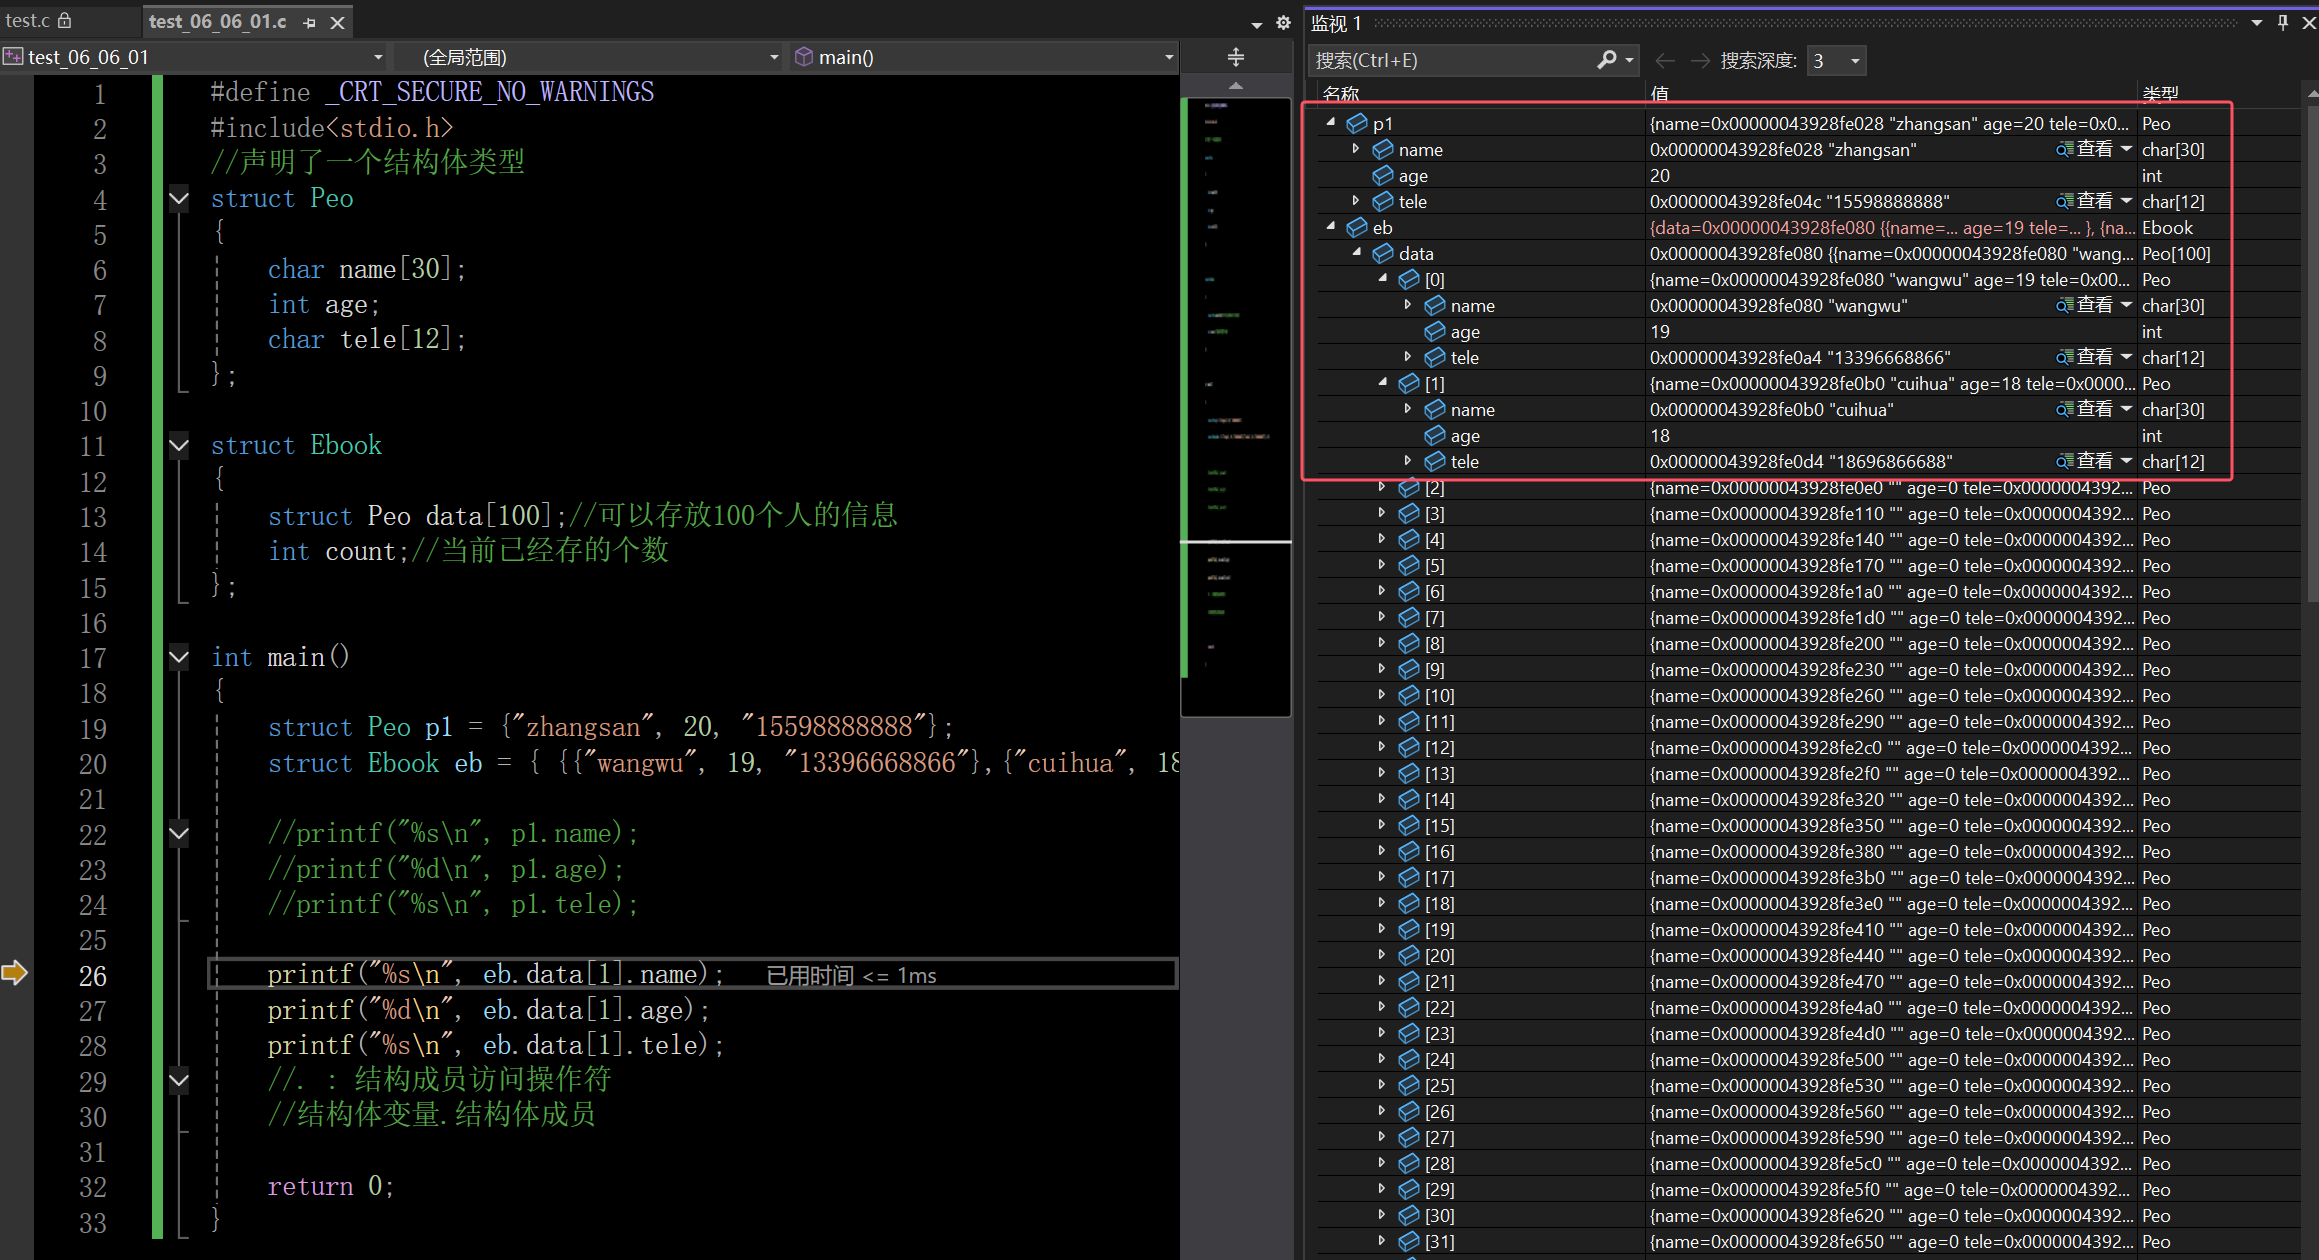Viewport: 2319px width, 1260px height.
Task: Click the search forward arrow in watch panel
Action: [x=1700, y=60]
